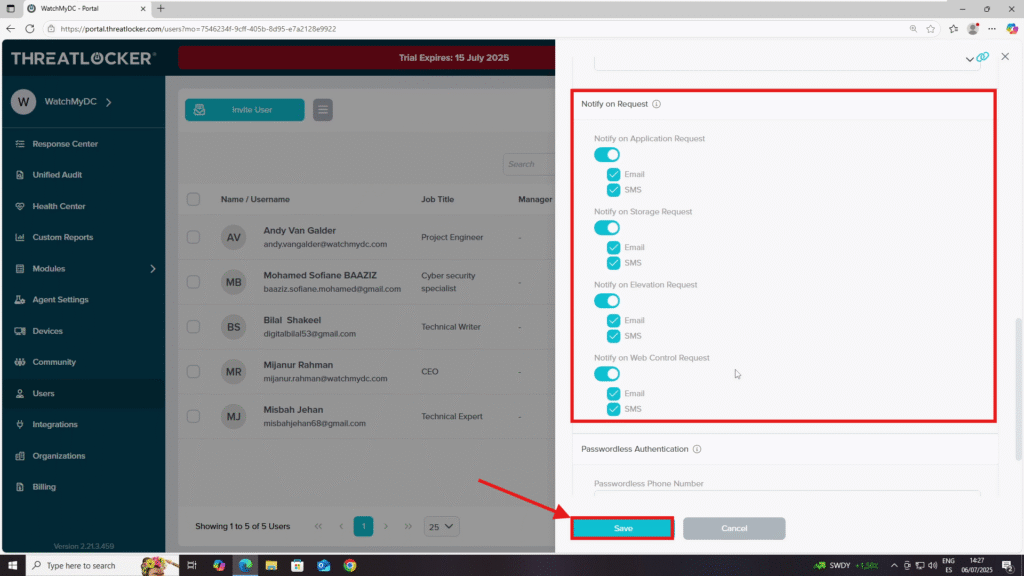Click page 1 pagination button

click(364, 526)
